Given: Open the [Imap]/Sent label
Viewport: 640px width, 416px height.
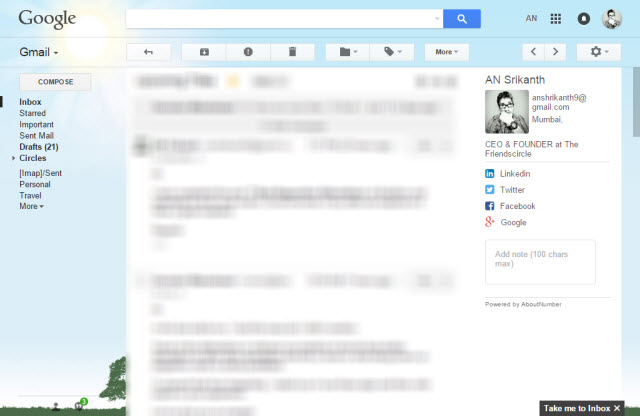Looking at the screenshot, I should click(x=40, y=173).
